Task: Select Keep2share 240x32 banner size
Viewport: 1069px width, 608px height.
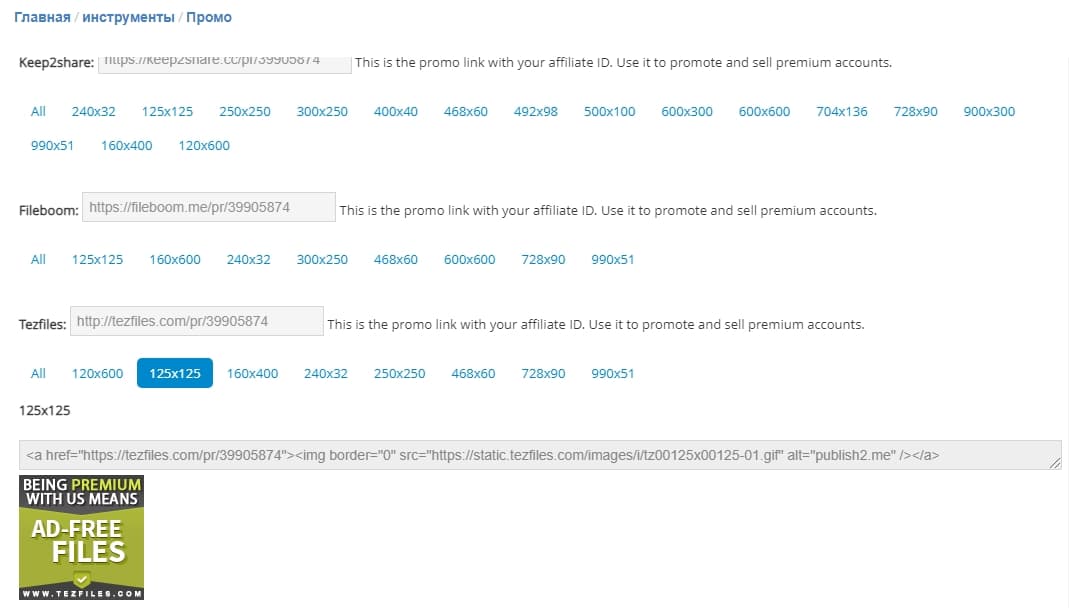Action: 93,111
